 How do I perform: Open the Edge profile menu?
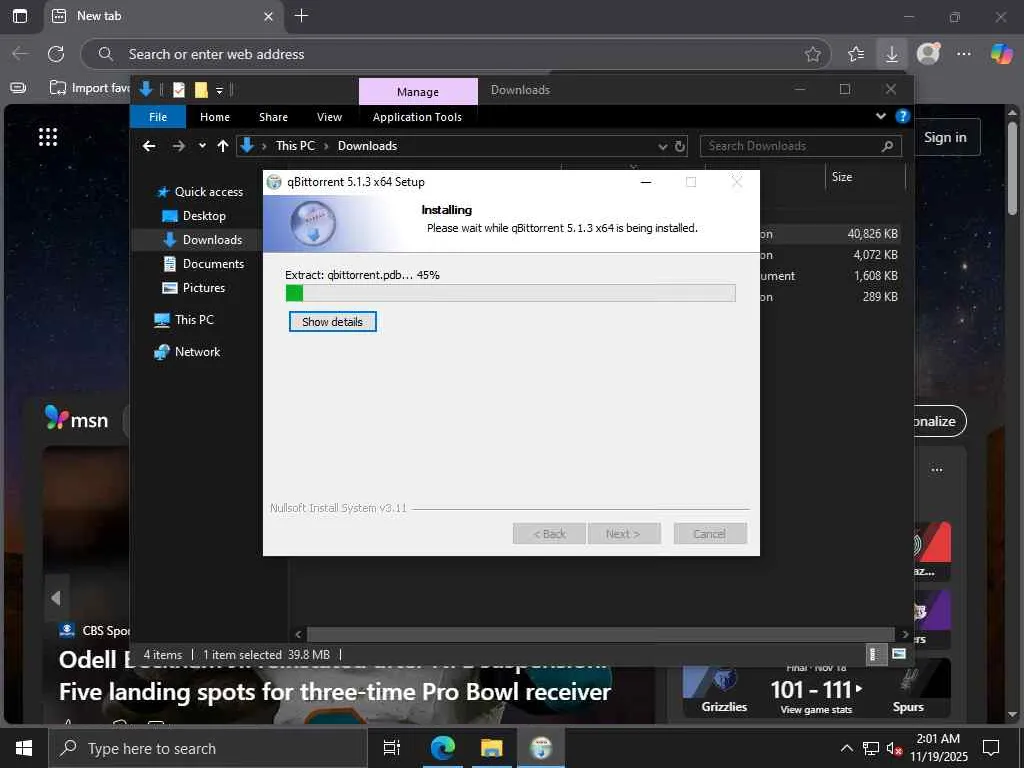(928, 54)
